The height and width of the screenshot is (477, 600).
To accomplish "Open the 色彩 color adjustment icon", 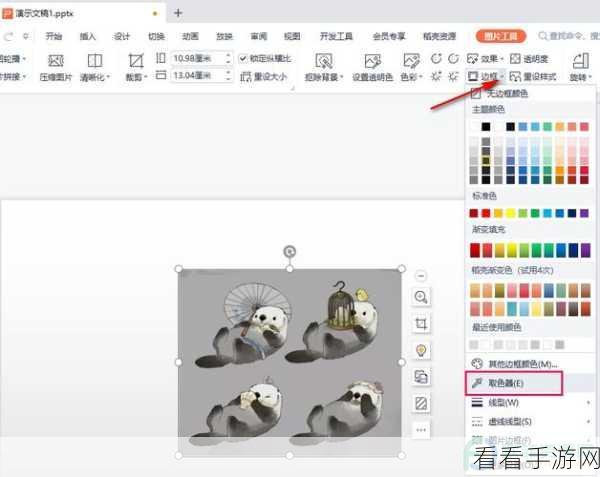I will coord(411,61).
